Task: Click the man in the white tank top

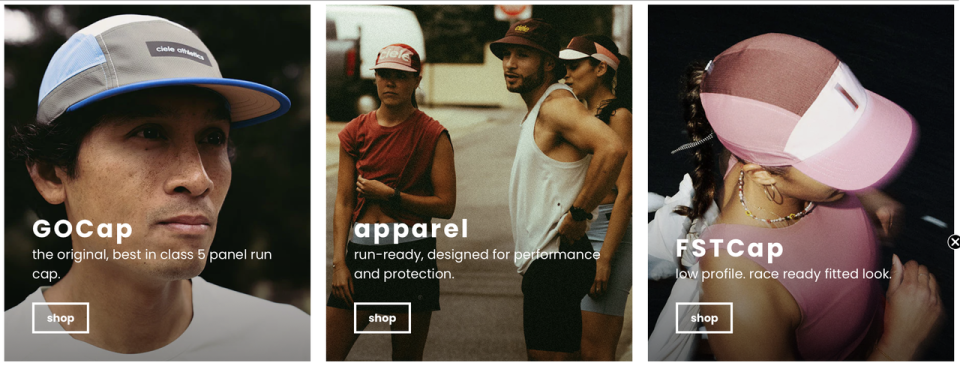Action: (551, 184)
